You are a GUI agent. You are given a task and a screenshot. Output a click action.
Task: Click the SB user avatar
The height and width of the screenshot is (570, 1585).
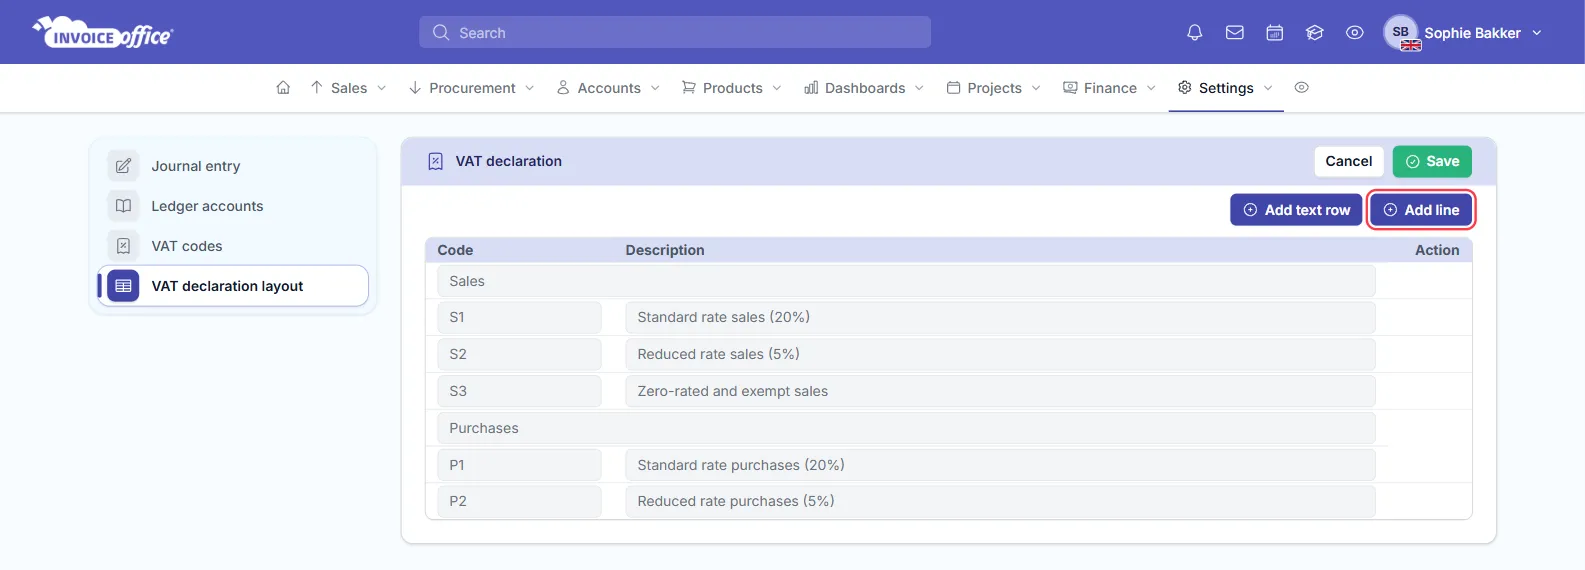1401,32
